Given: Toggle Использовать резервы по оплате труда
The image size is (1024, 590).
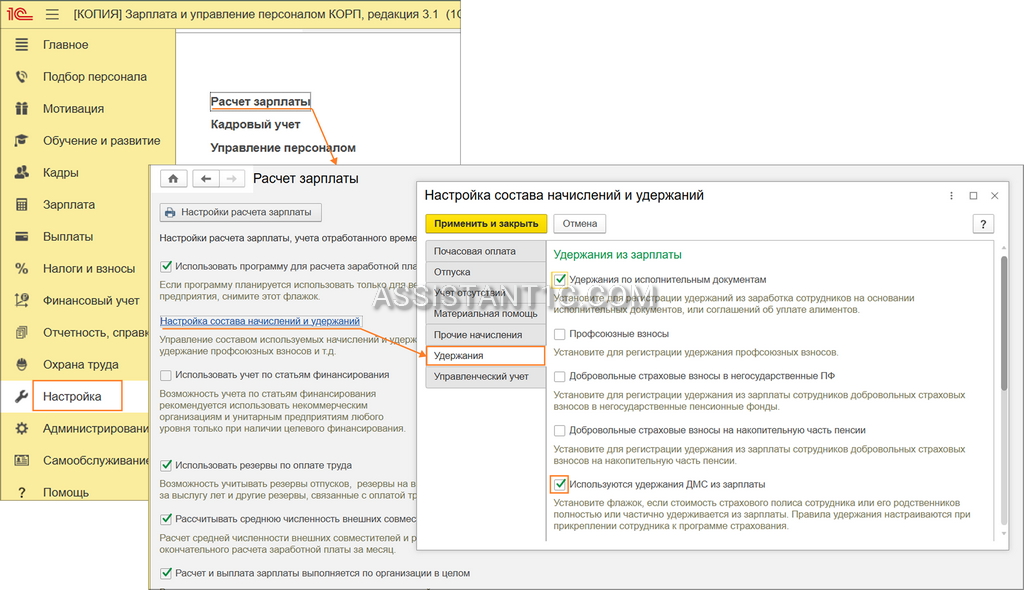Looking at the screenshot, I should click(x=166, y=465).
